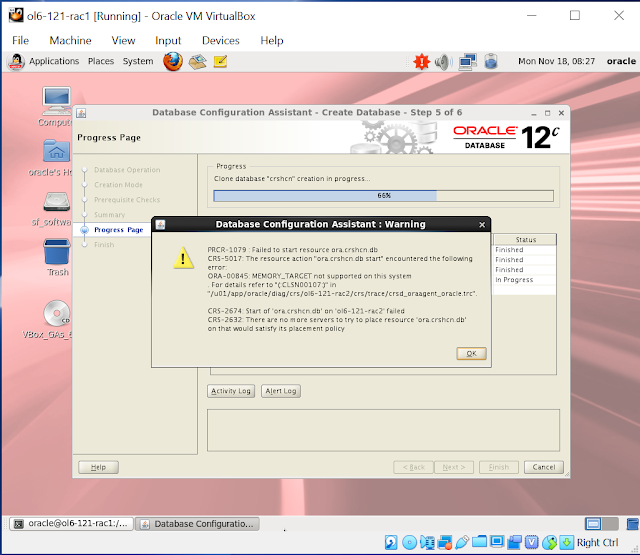Select Progress Page step in sidebar
This screenshot has height=555, width=640.
[x=118, y=230]
